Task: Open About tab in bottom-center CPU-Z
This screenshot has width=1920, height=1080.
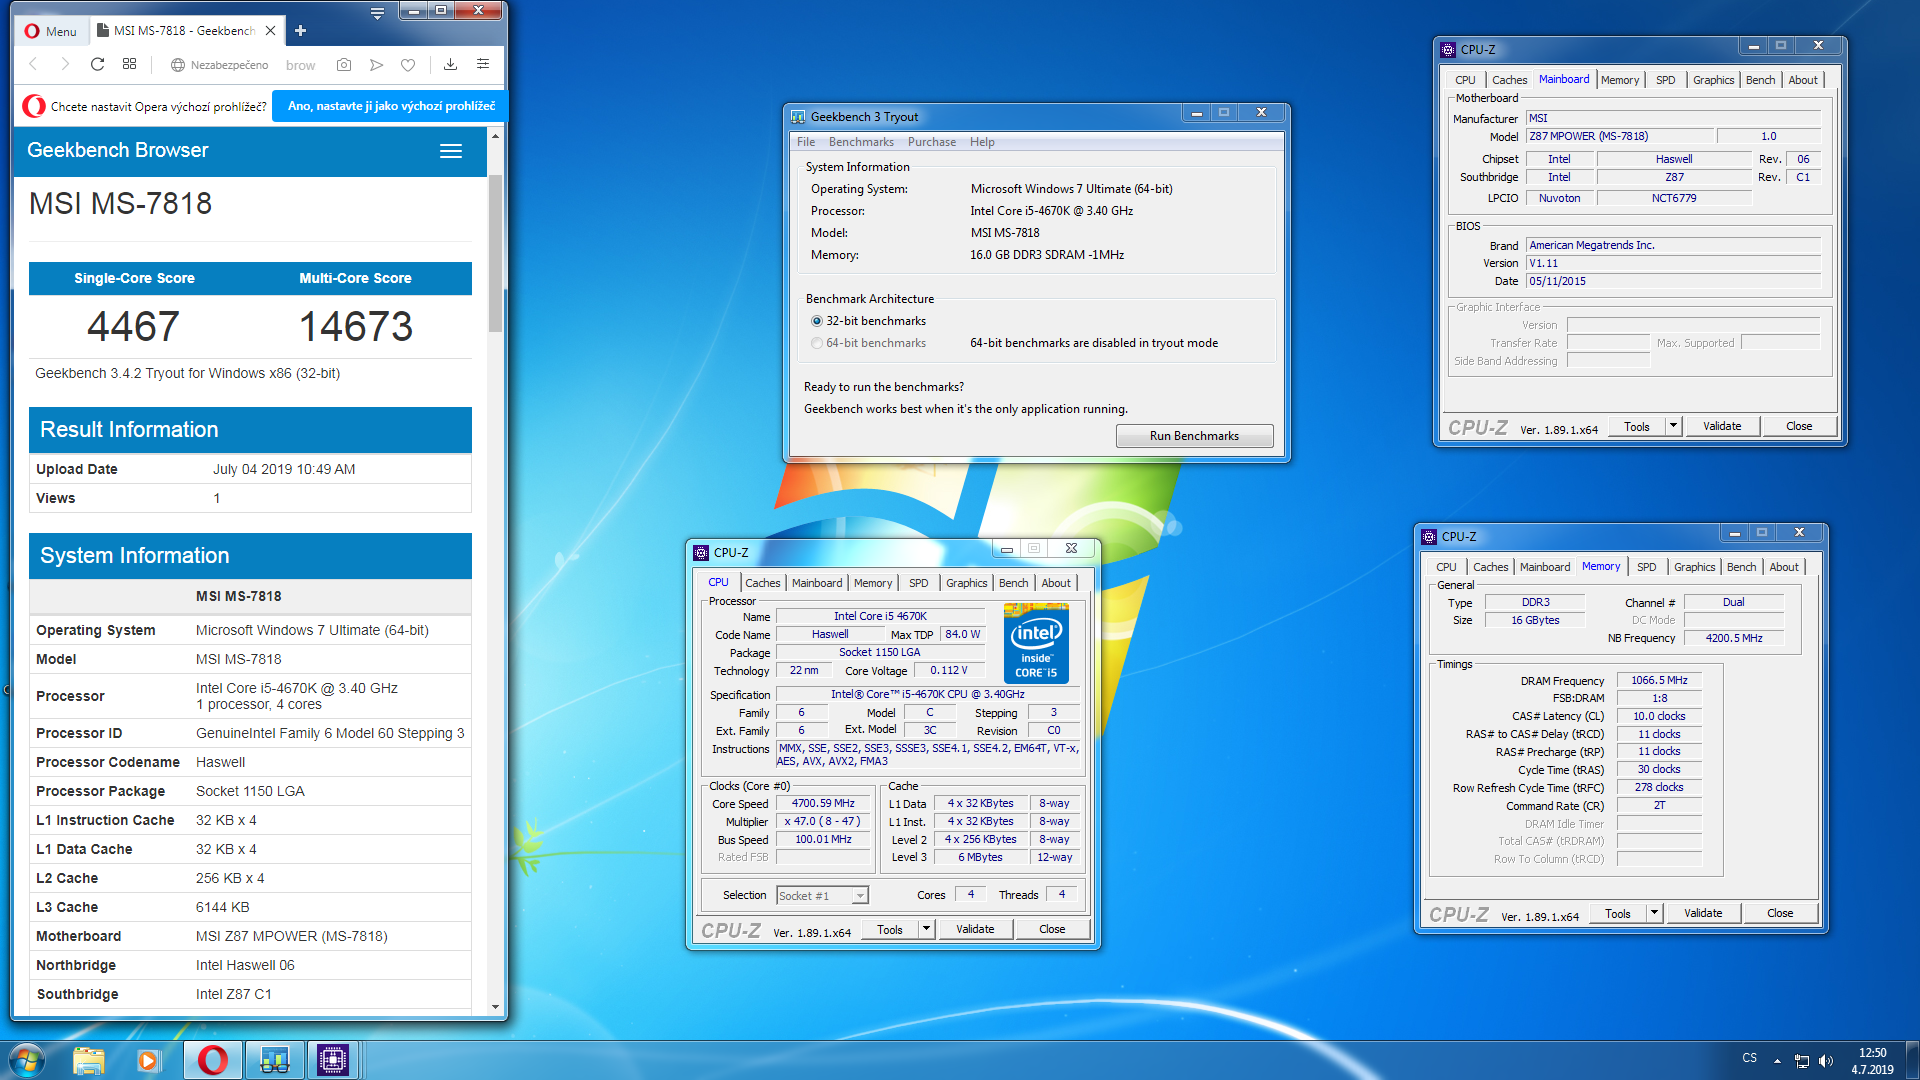Action: coord(1056,583)
